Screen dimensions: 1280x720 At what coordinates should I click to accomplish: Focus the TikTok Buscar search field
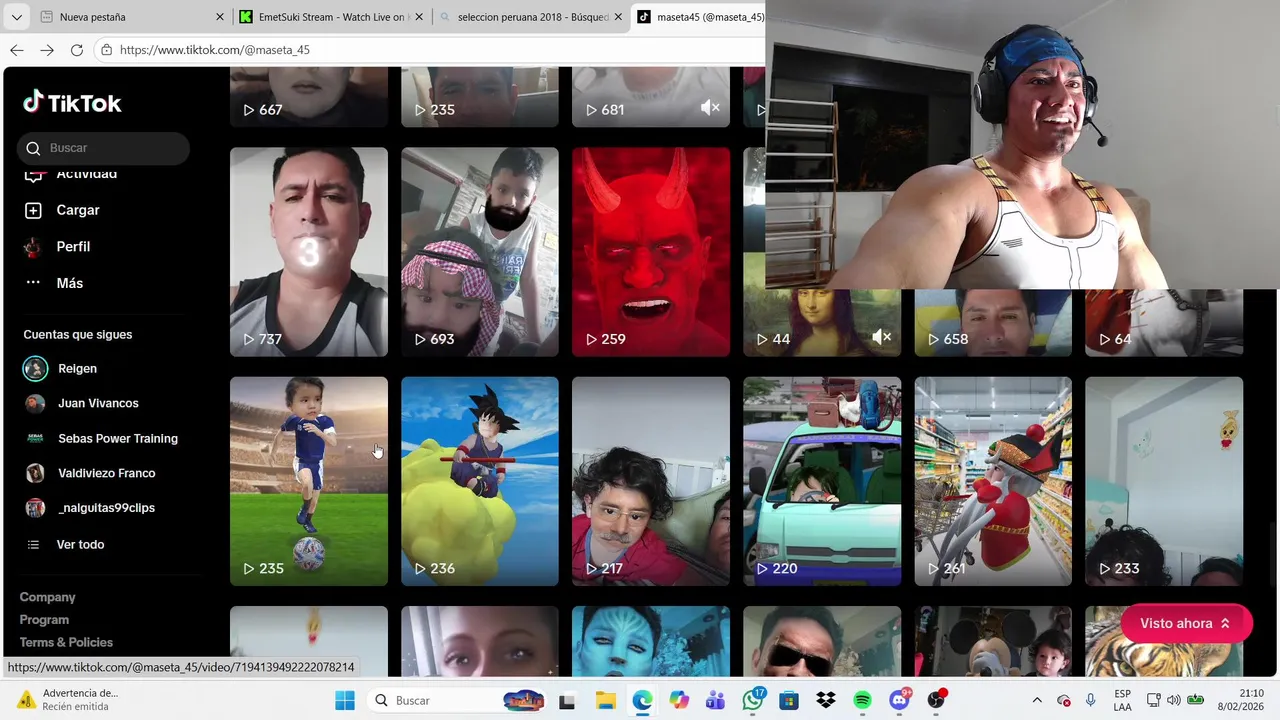coord(103,148)
